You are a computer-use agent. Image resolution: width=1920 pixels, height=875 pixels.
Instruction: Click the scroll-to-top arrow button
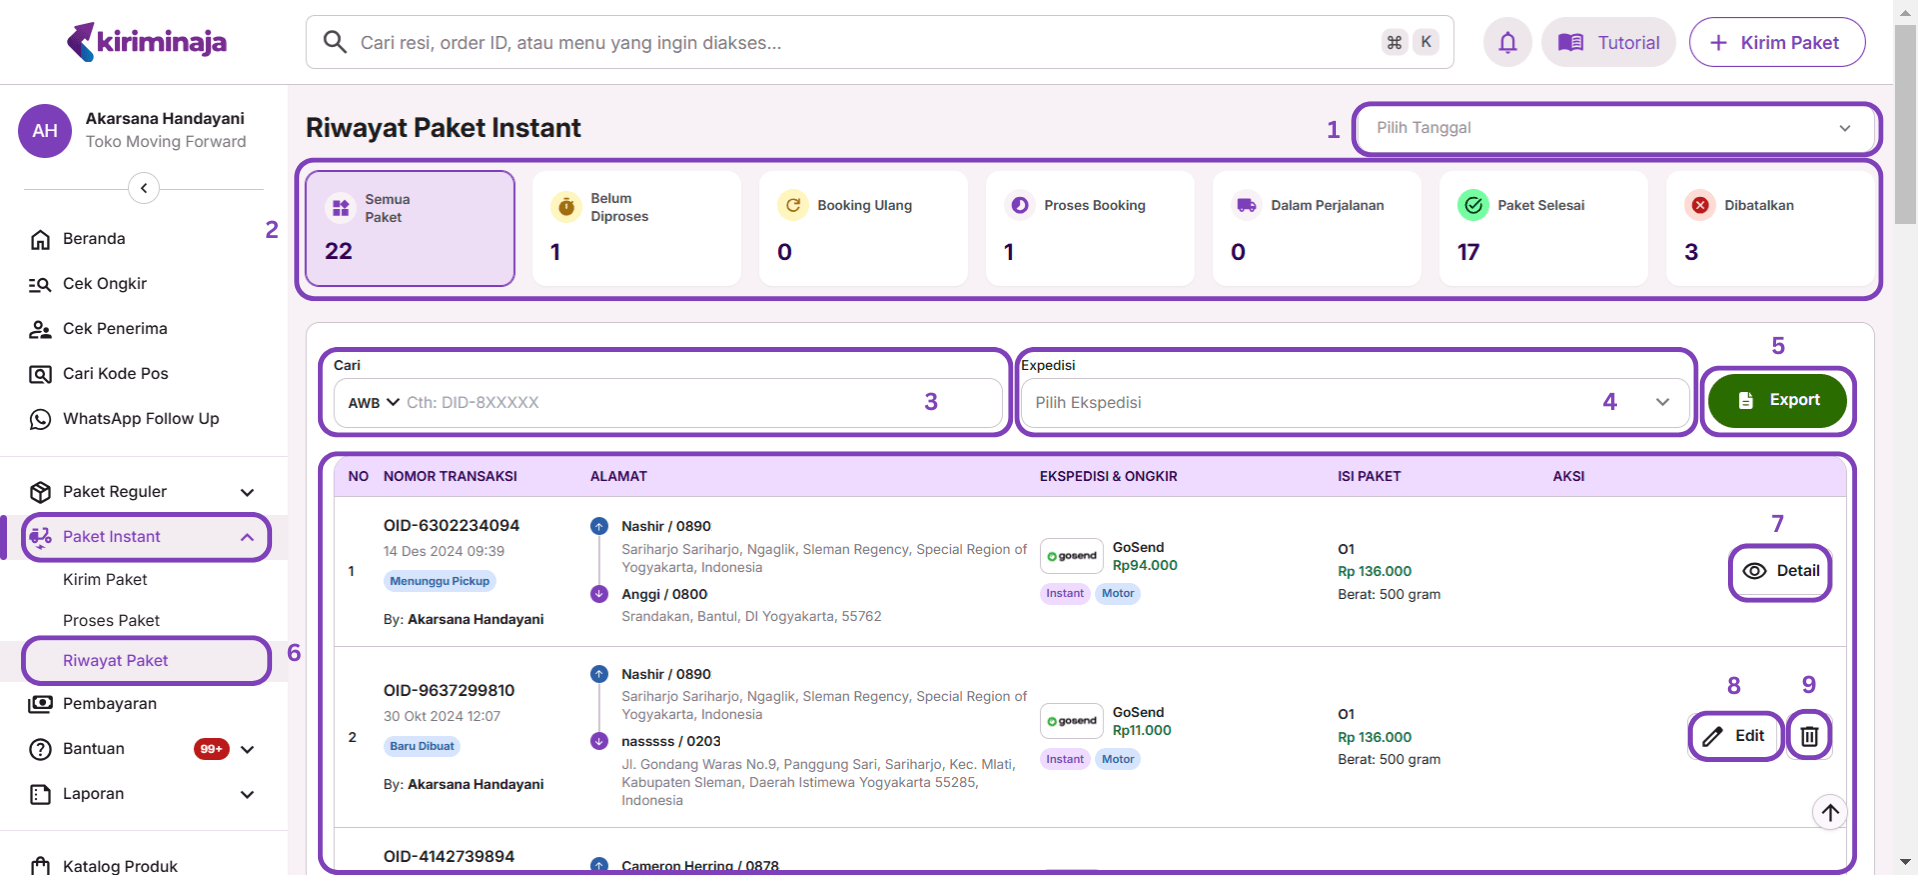tap(1829, 812)
